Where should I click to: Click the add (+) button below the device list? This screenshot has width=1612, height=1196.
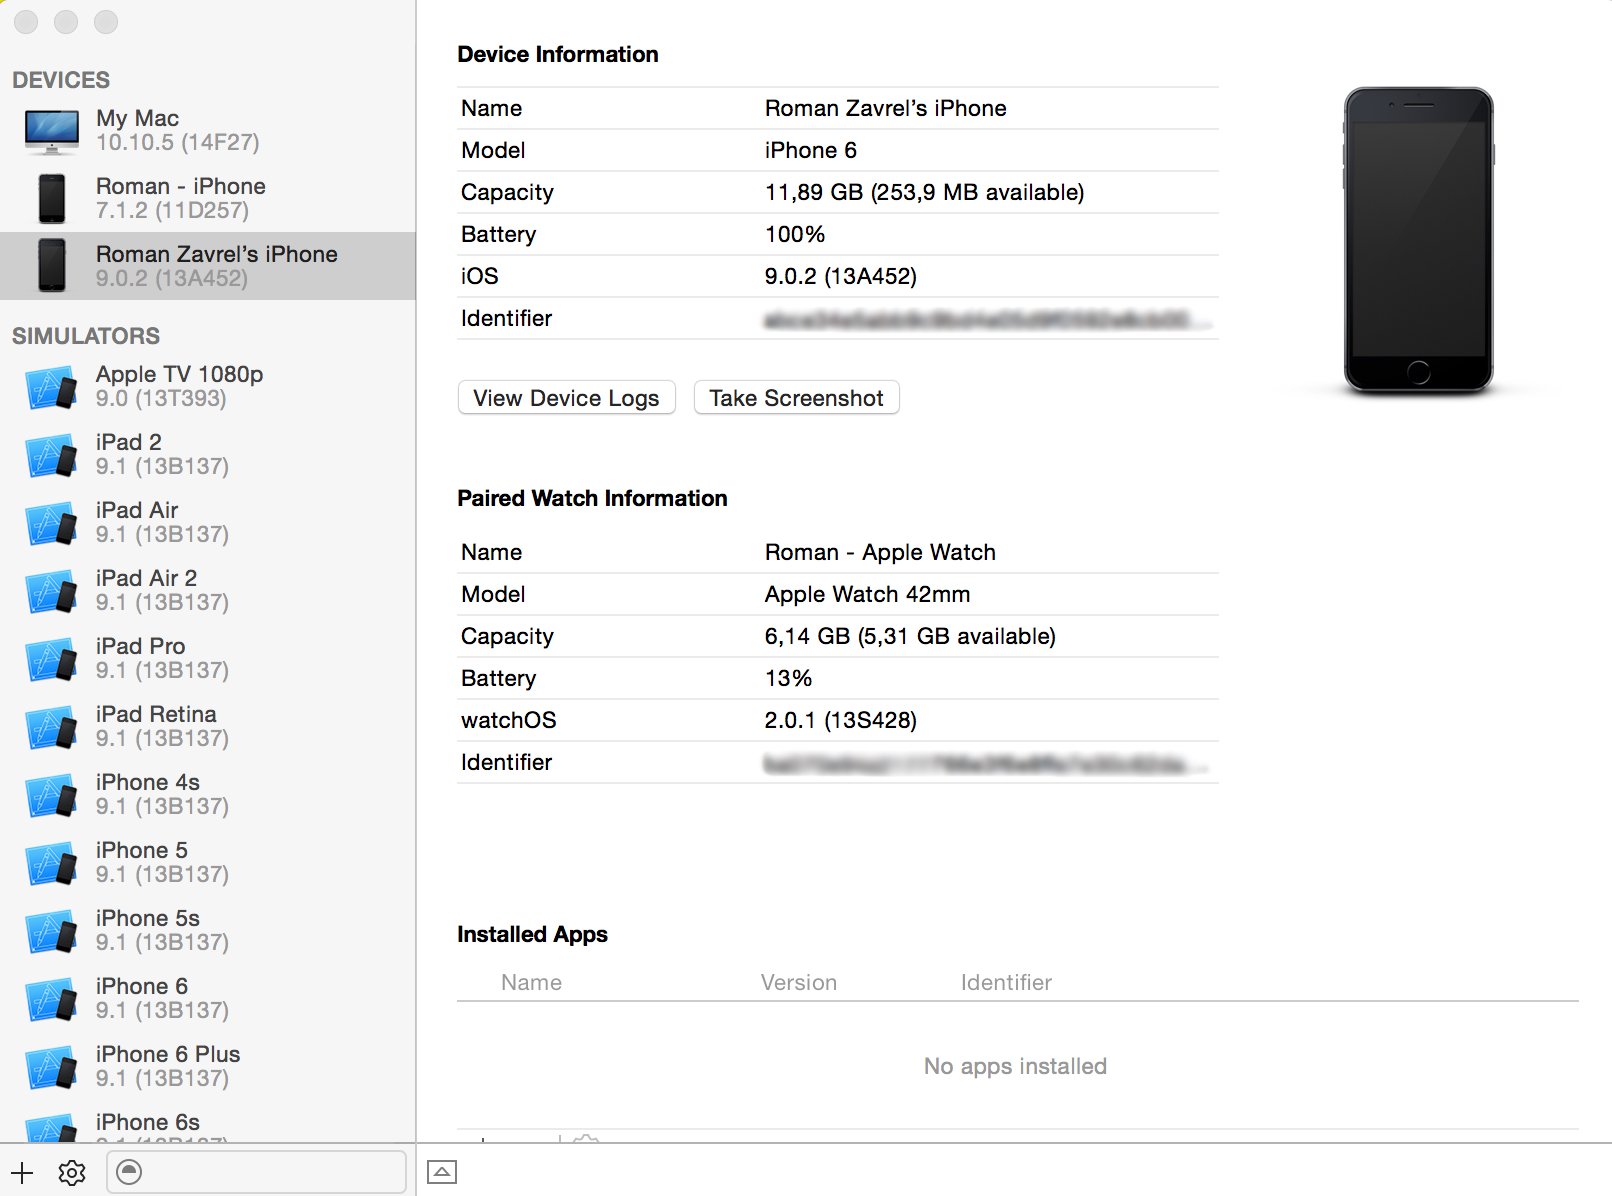[x=22, y=1172]
